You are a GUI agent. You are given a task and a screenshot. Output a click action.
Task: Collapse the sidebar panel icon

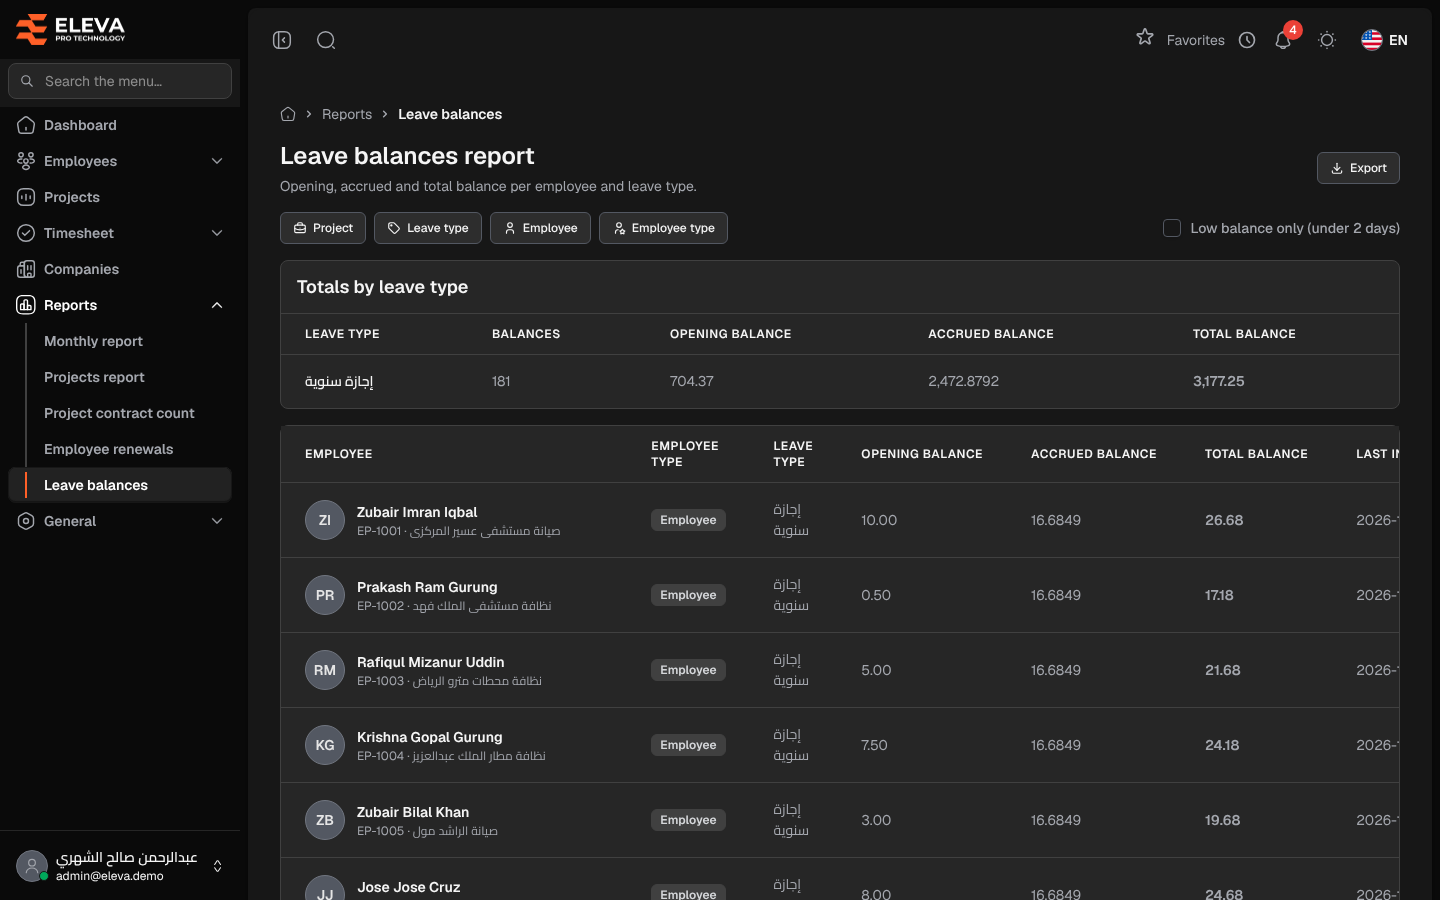pos(282,40)
